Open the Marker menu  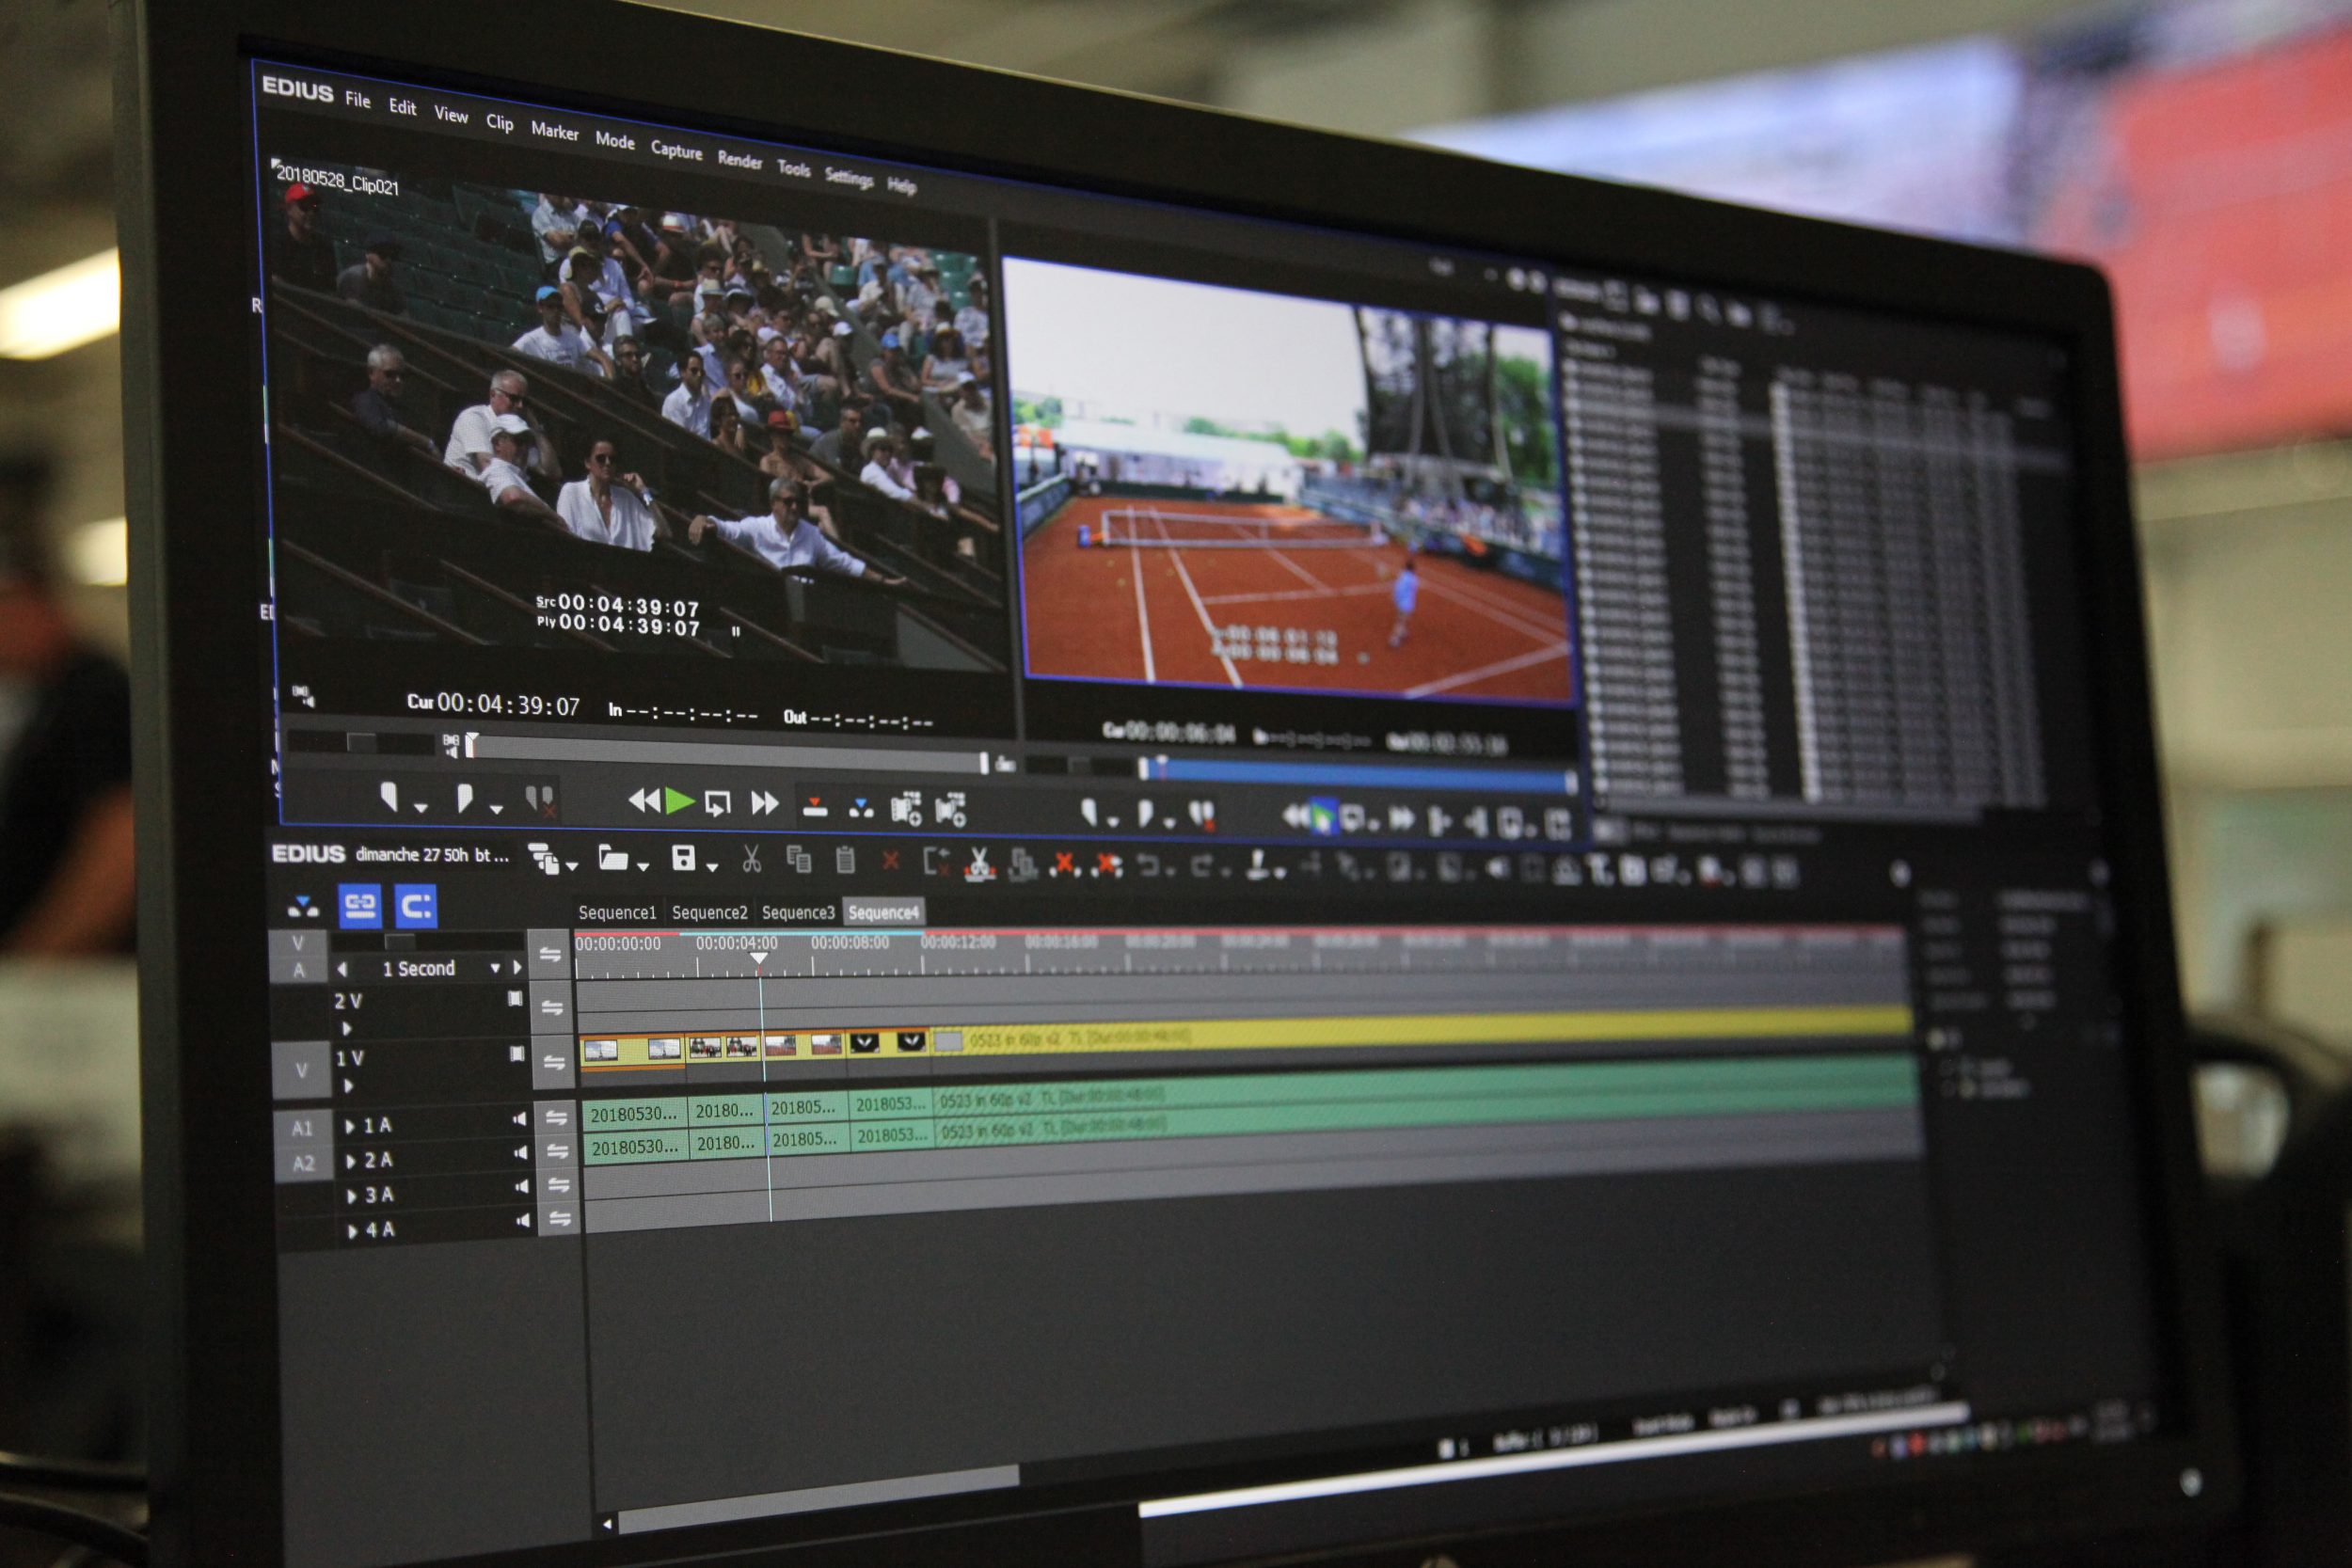pos(554,131)
